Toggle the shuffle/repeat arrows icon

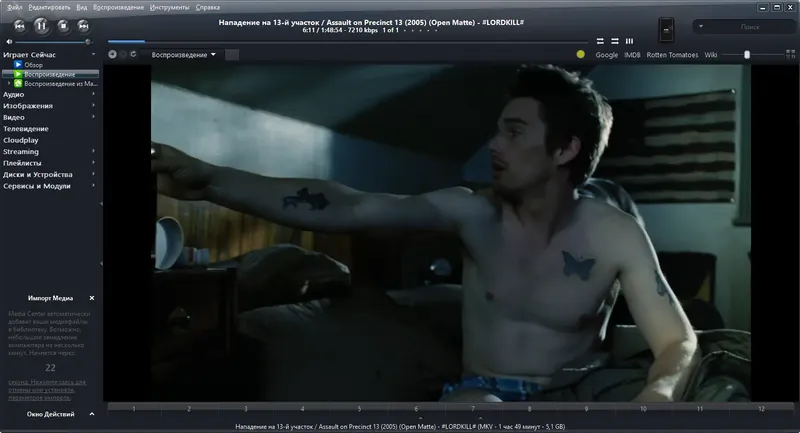click(600, 41)
